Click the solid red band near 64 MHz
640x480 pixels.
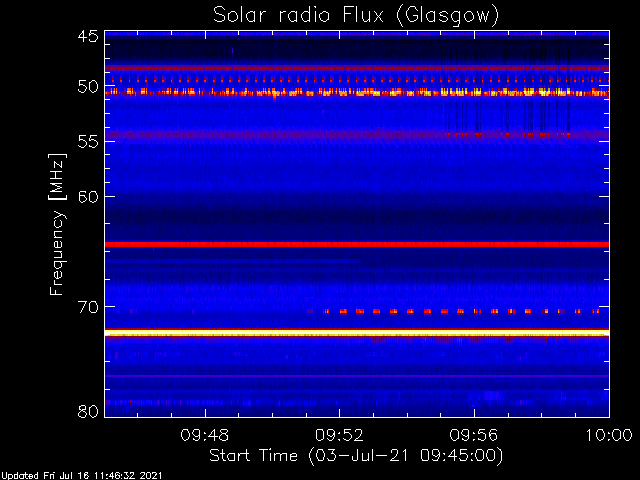(357, 244)
